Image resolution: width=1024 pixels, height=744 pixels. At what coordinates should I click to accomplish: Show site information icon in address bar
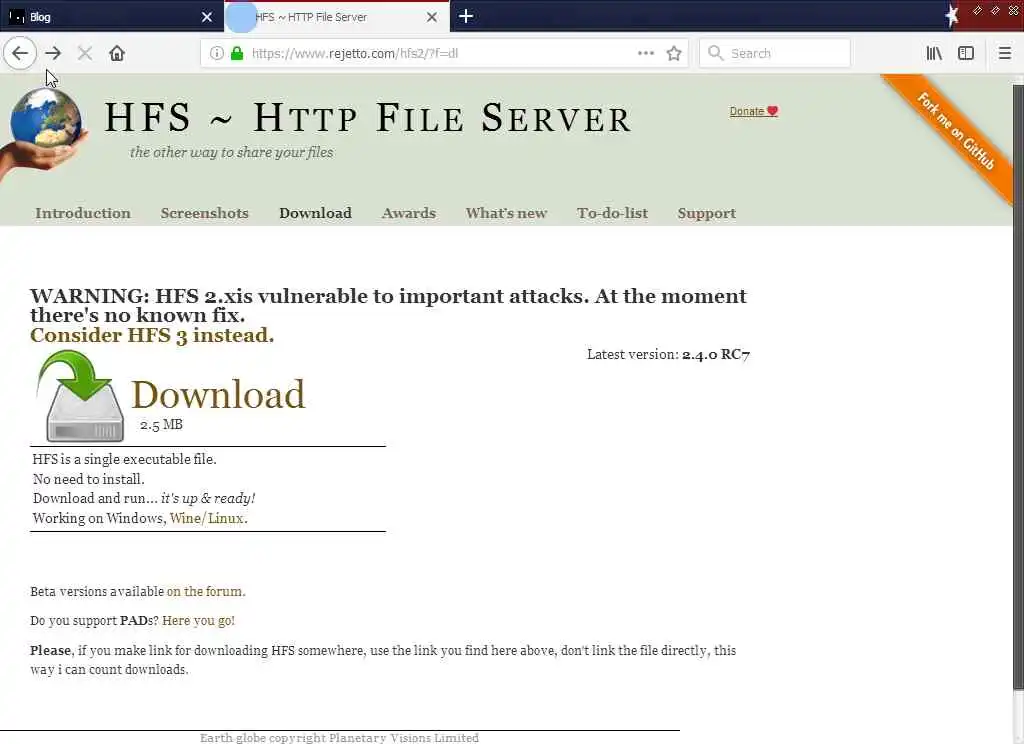click(217, 53)
